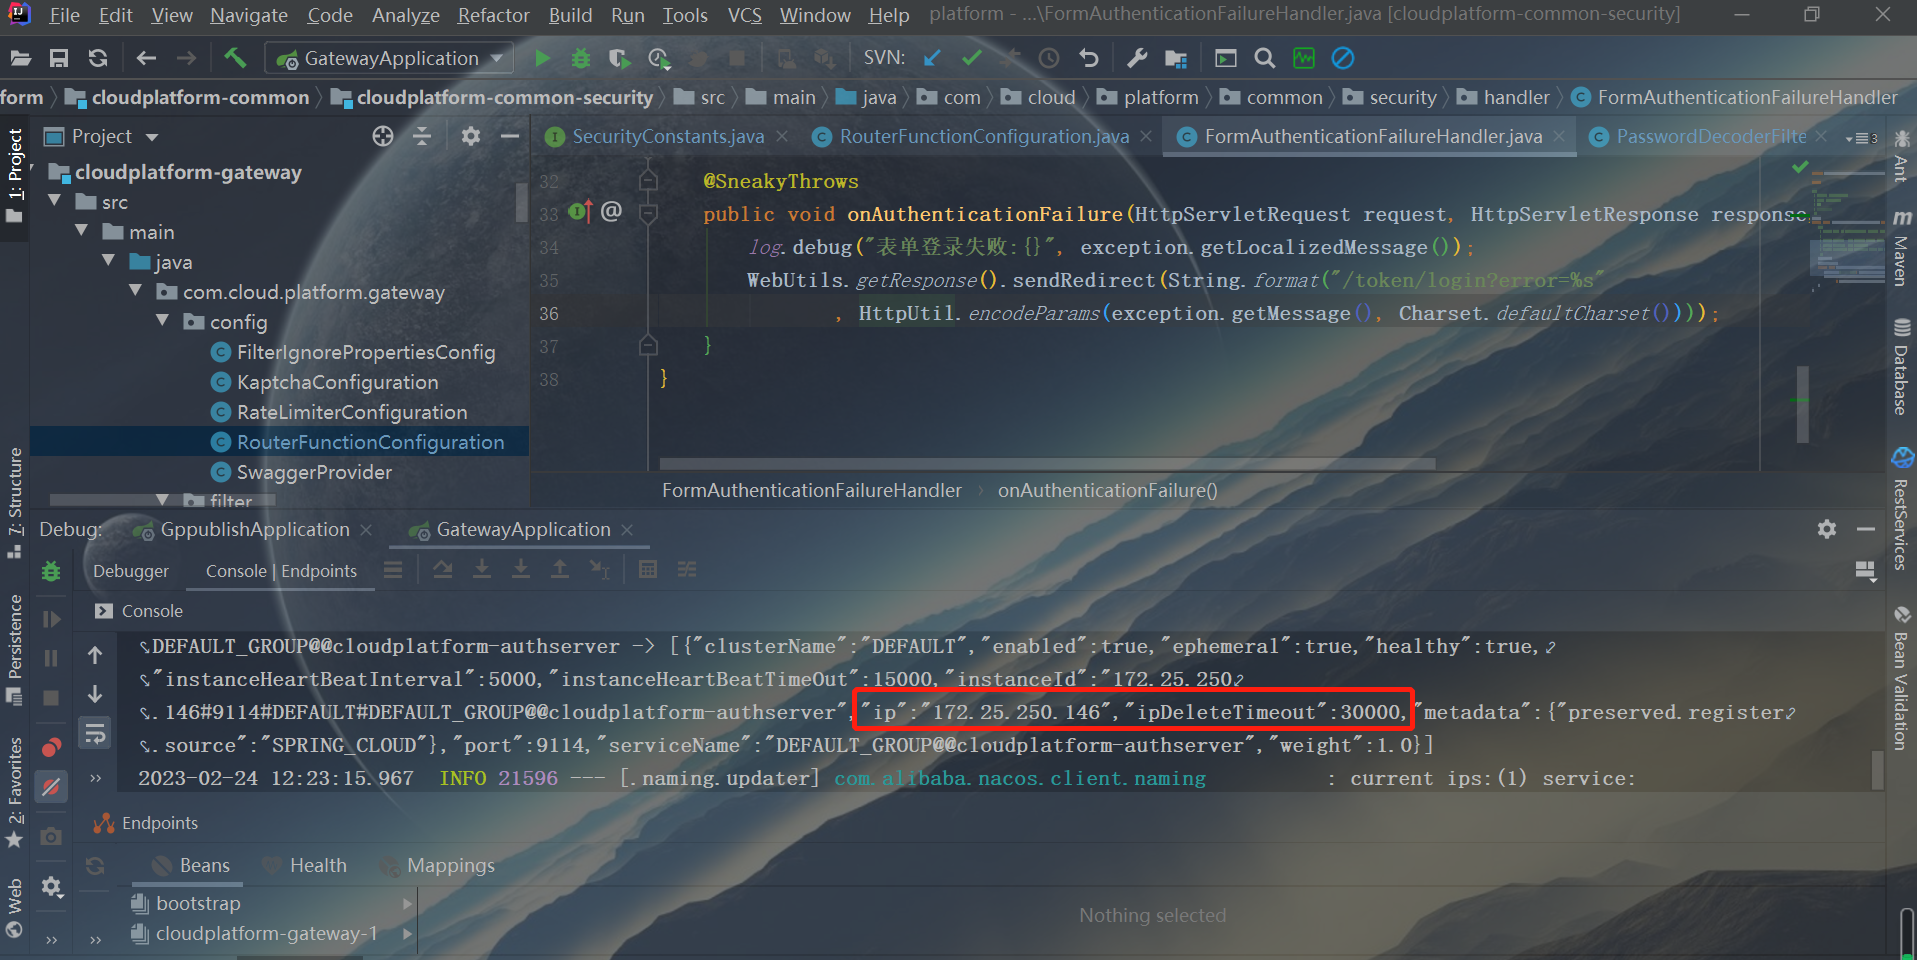Open the Mappings tab in Endpoints

tap(450, 865)
